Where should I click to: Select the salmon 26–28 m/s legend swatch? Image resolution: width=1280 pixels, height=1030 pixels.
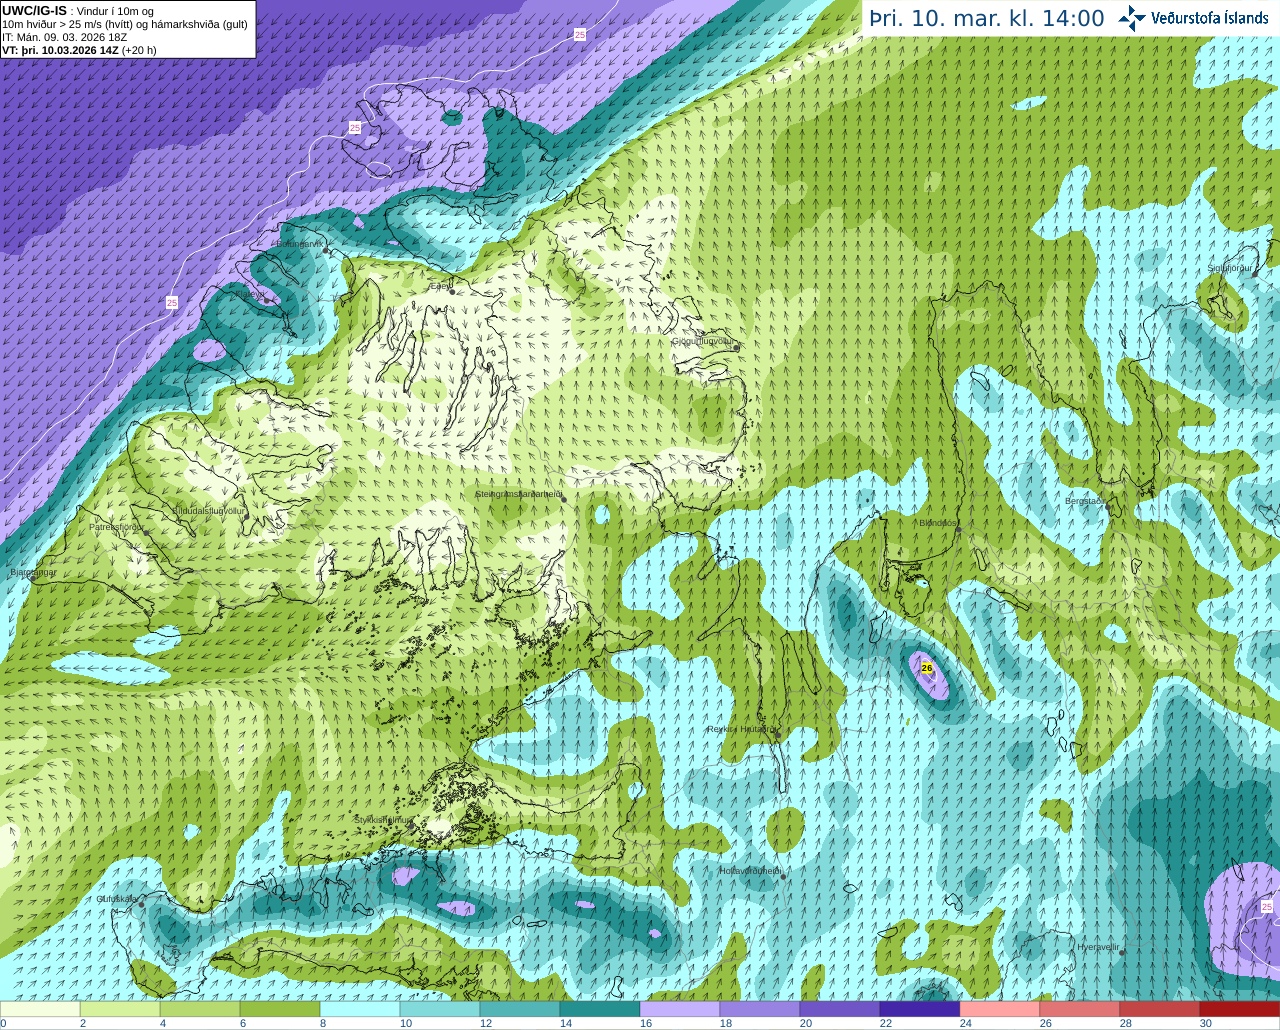pyautogui.click(x=1080, y=1009)
